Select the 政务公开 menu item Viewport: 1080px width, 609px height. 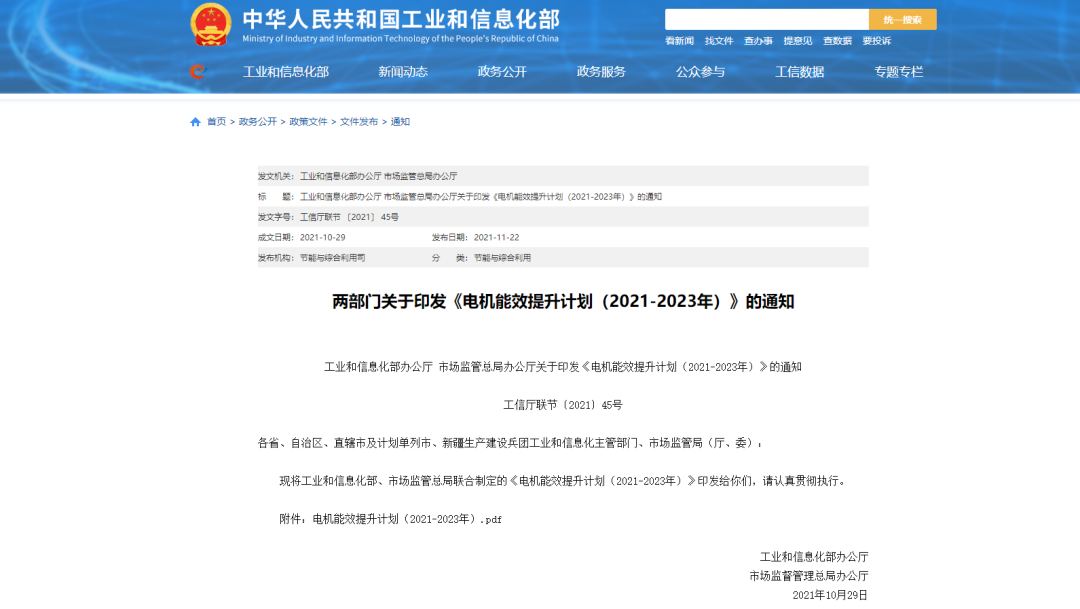501,71
